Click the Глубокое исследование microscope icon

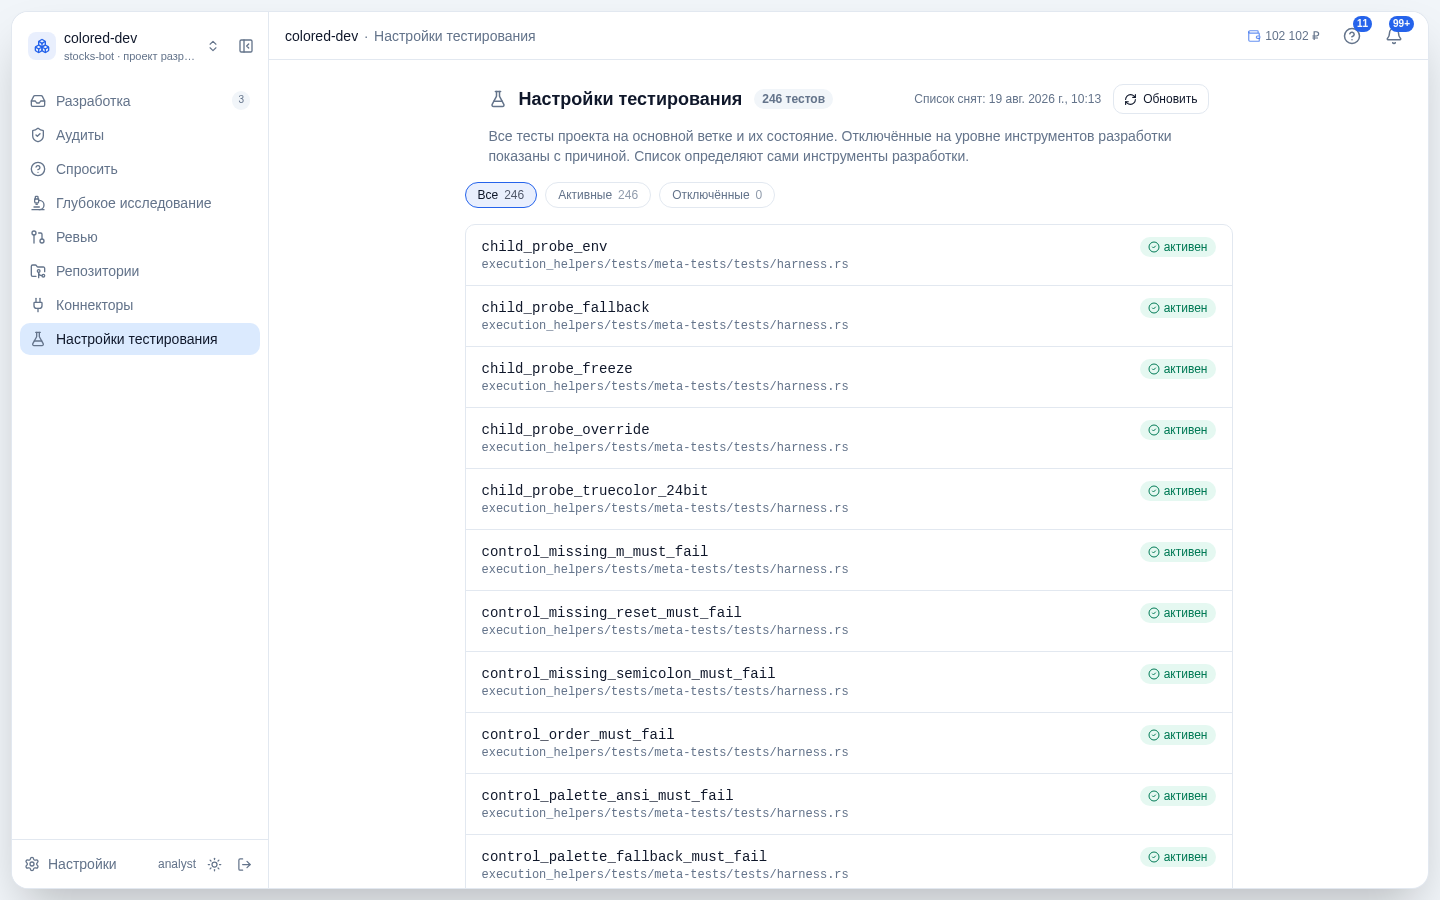[38, 203]
